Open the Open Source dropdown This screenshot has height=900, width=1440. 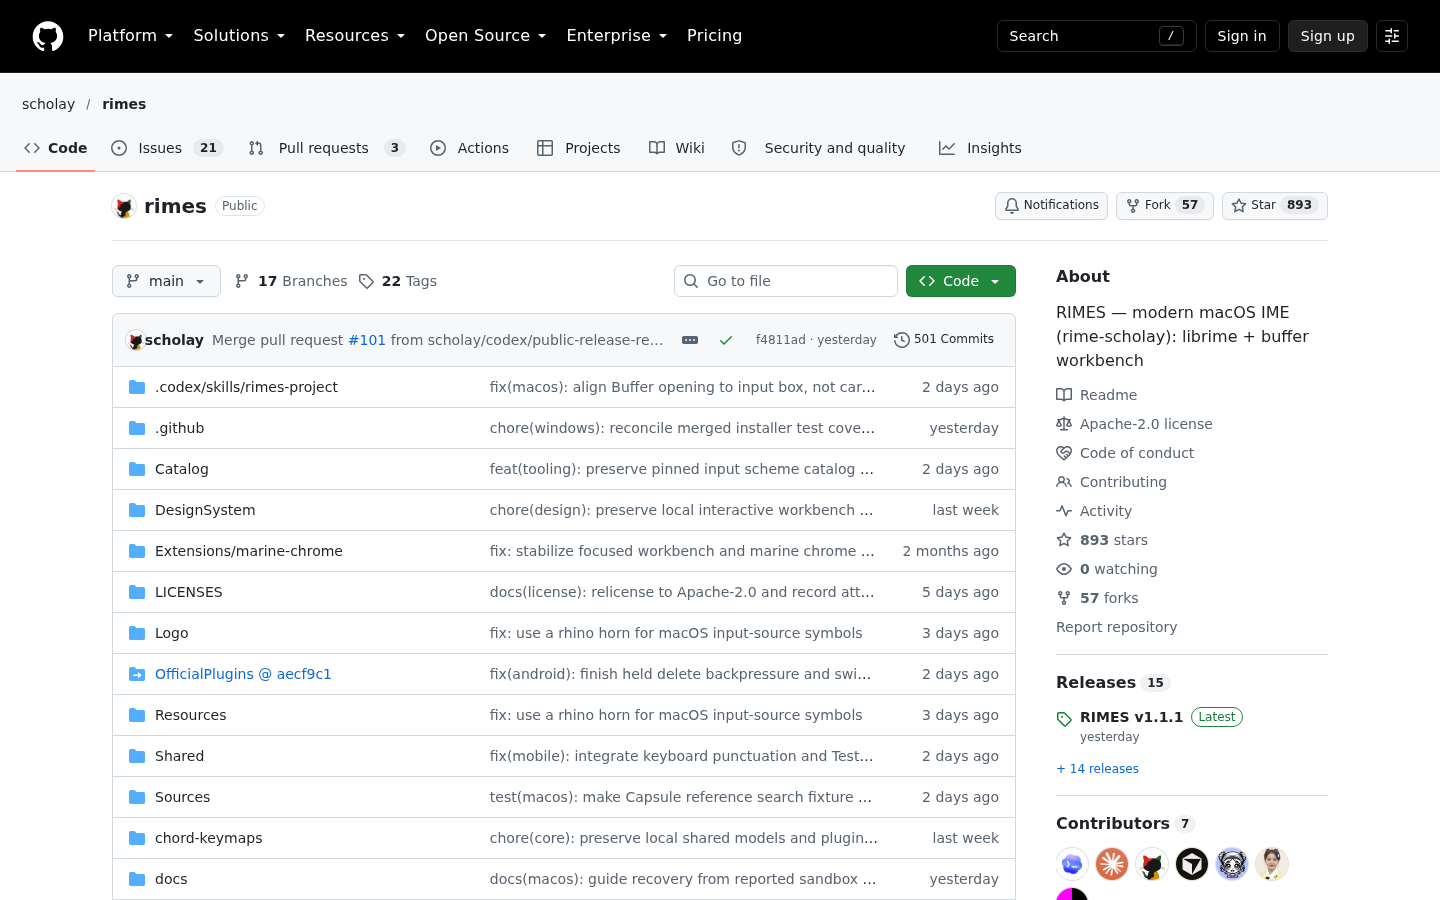(x=486, y=36)
